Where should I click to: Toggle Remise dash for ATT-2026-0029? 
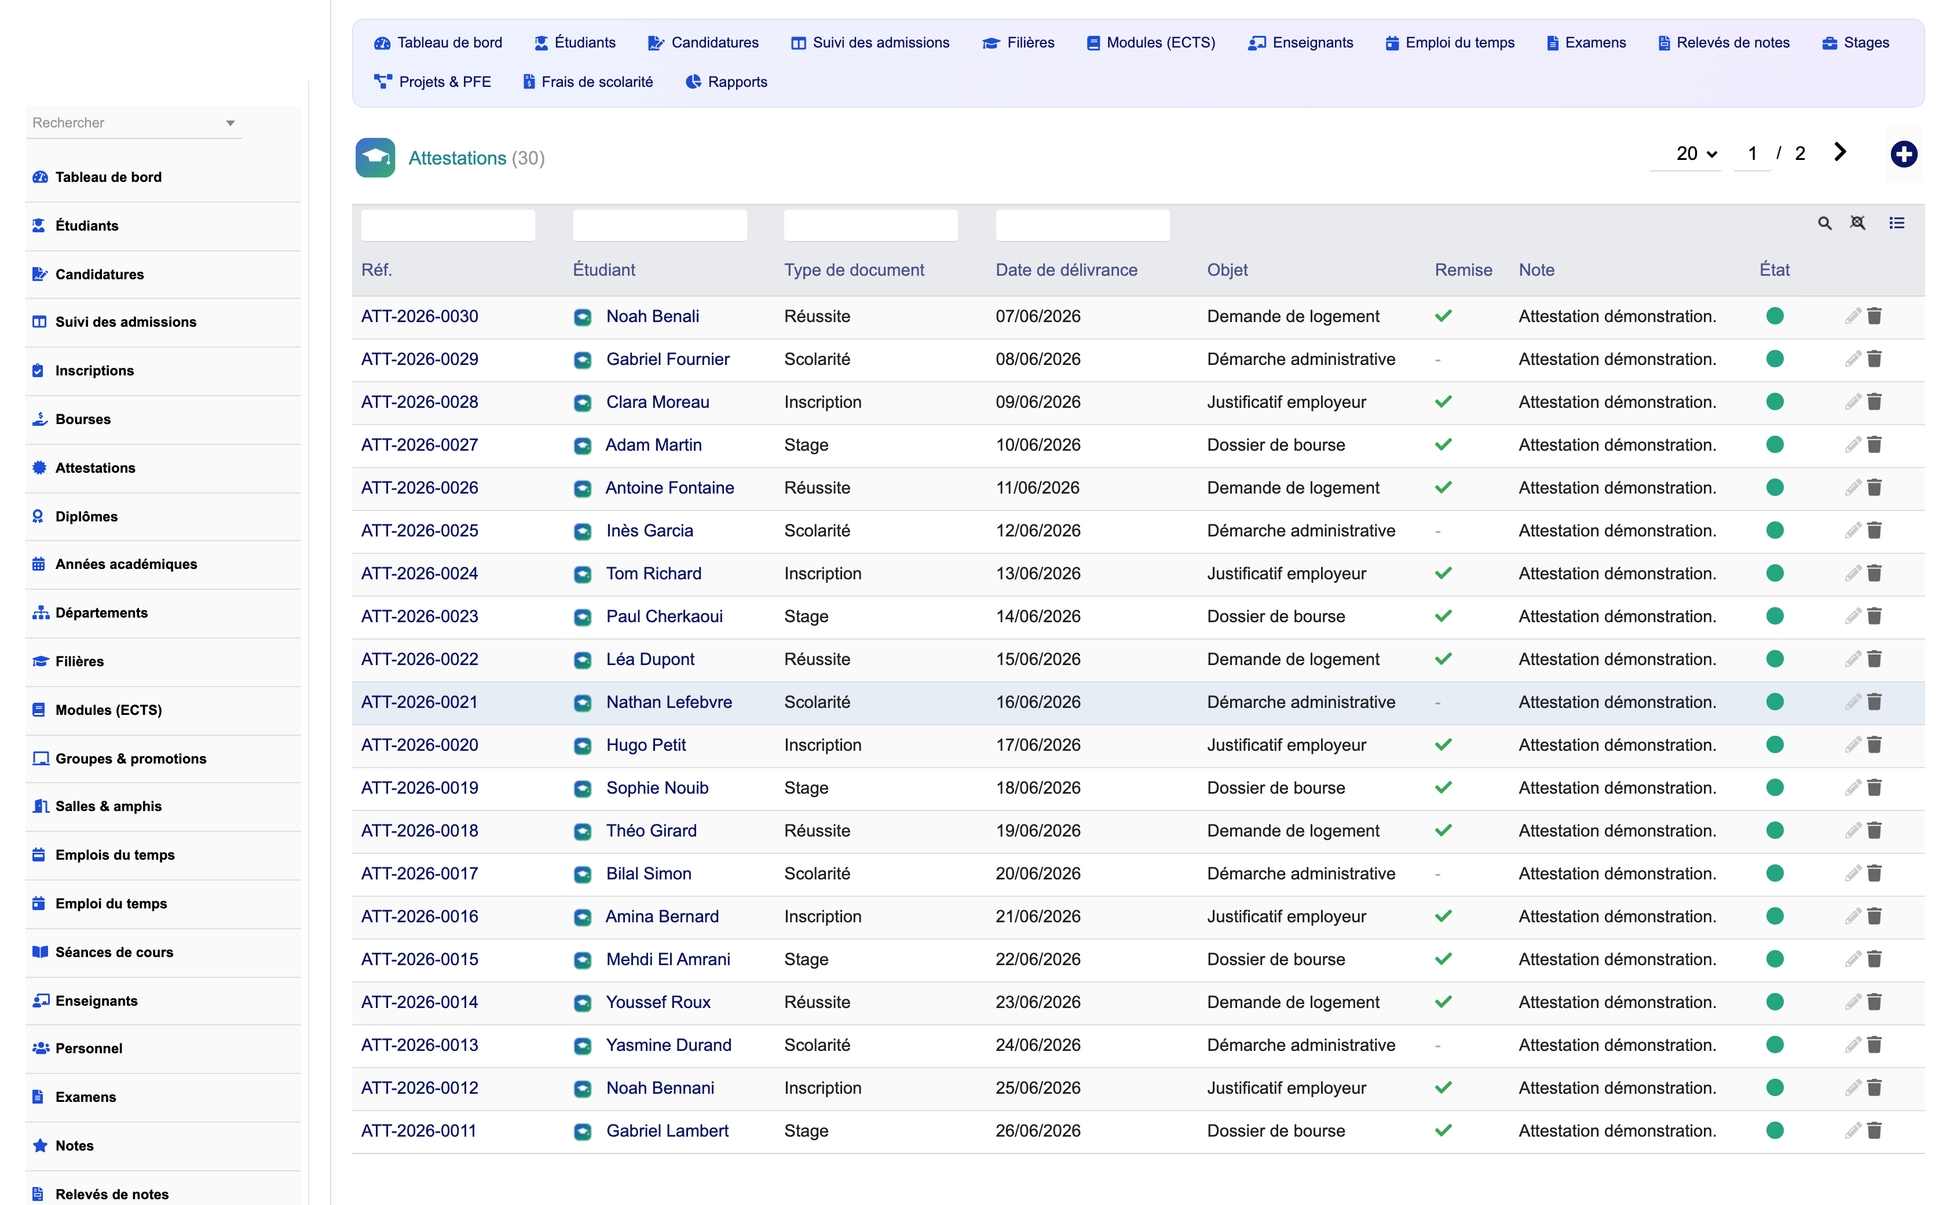(1438, 359)
